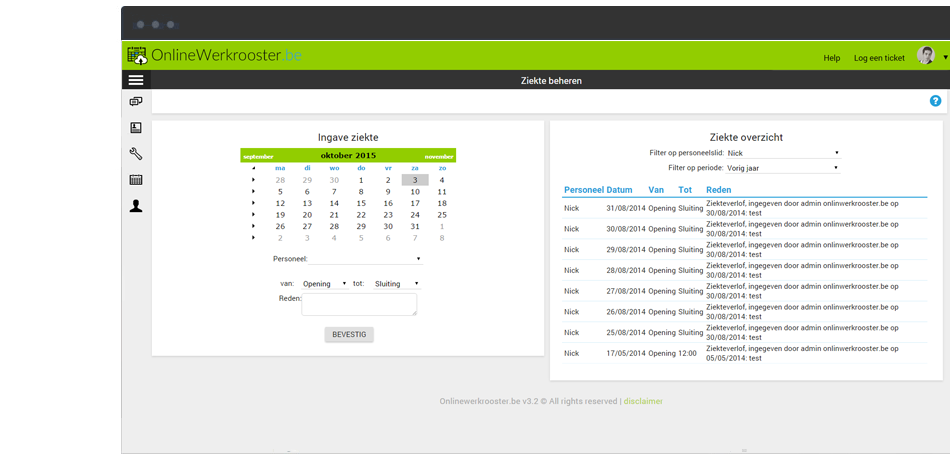Open 'Log een ticket' menu item
The image size is (950, 454).
tap(878, 58)
